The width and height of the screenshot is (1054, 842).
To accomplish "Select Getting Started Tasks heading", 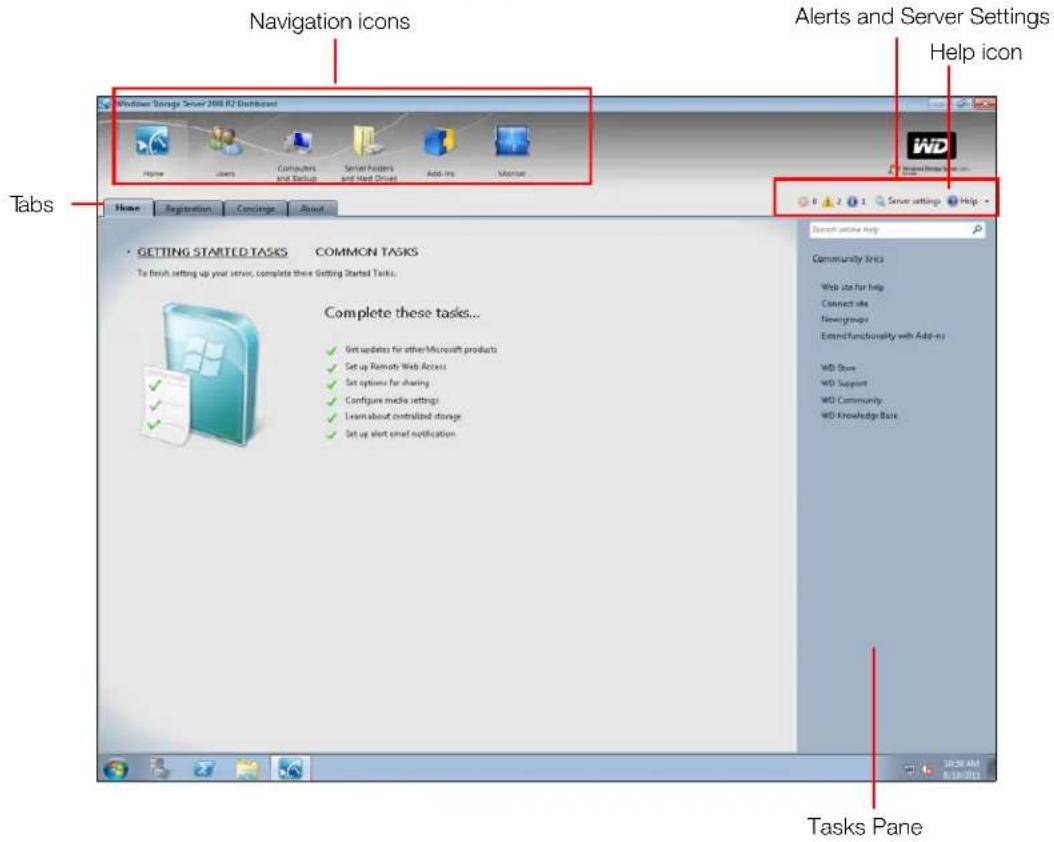I will coord(212,252).
